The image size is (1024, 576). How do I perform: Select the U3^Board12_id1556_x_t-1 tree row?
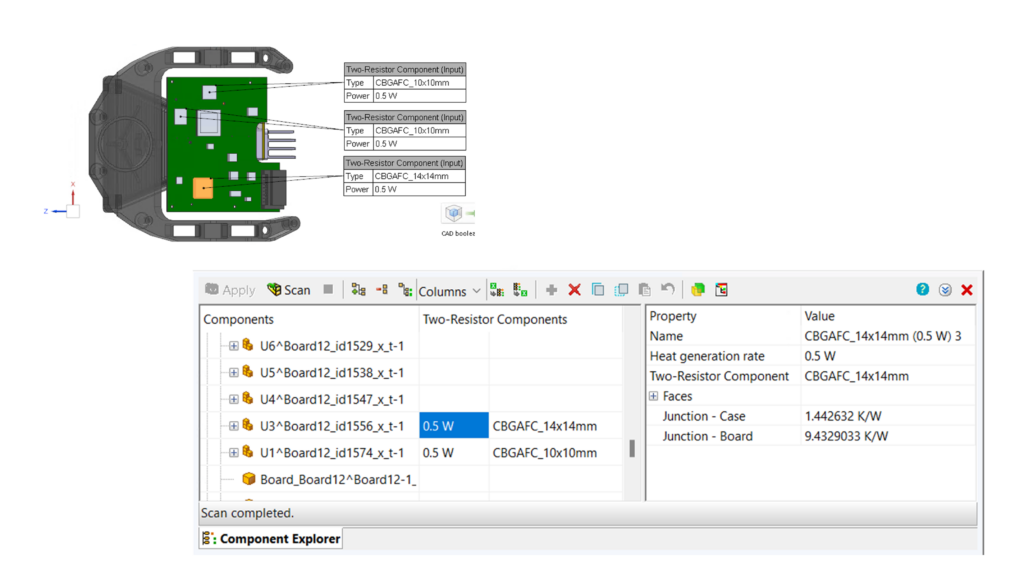(332, 426)
